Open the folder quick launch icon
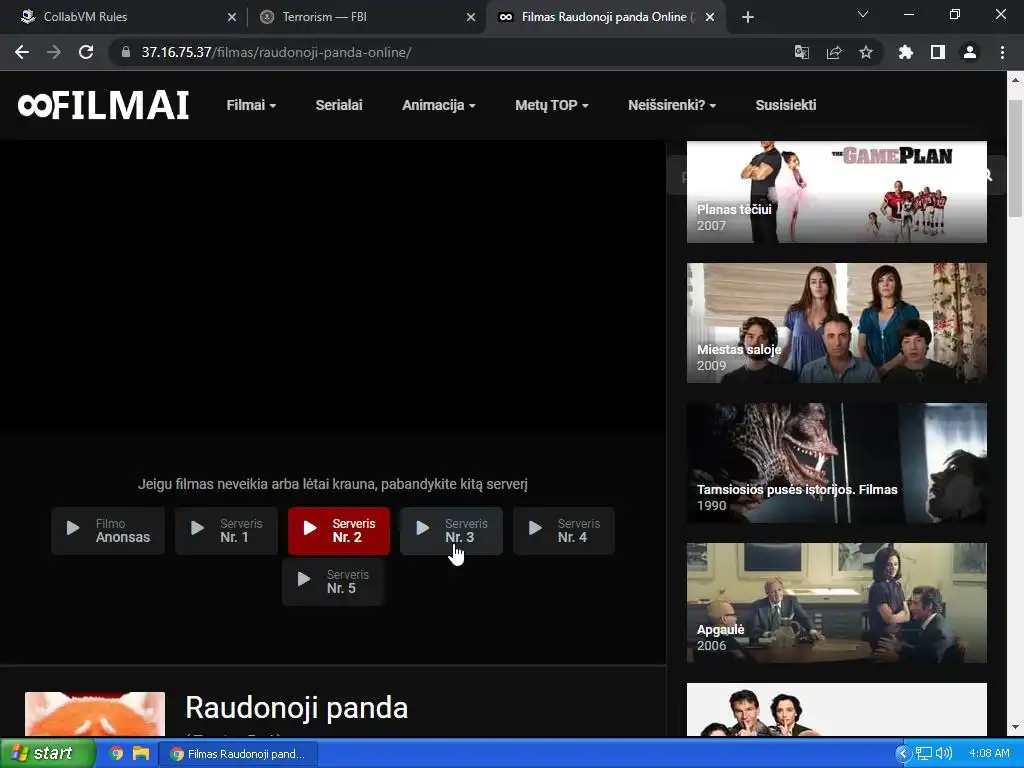Image resolution: width=1024 pixels, height=768 pixels. [141, 754]
